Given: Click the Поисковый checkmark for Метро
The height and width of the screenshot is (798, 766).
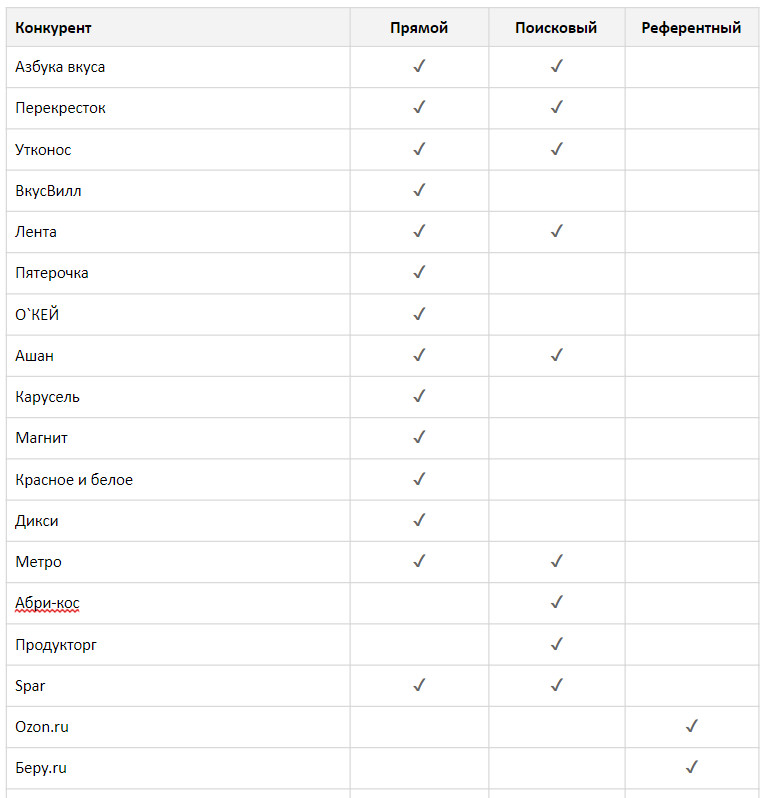Looking at the screenshot, I should point(557,562).
